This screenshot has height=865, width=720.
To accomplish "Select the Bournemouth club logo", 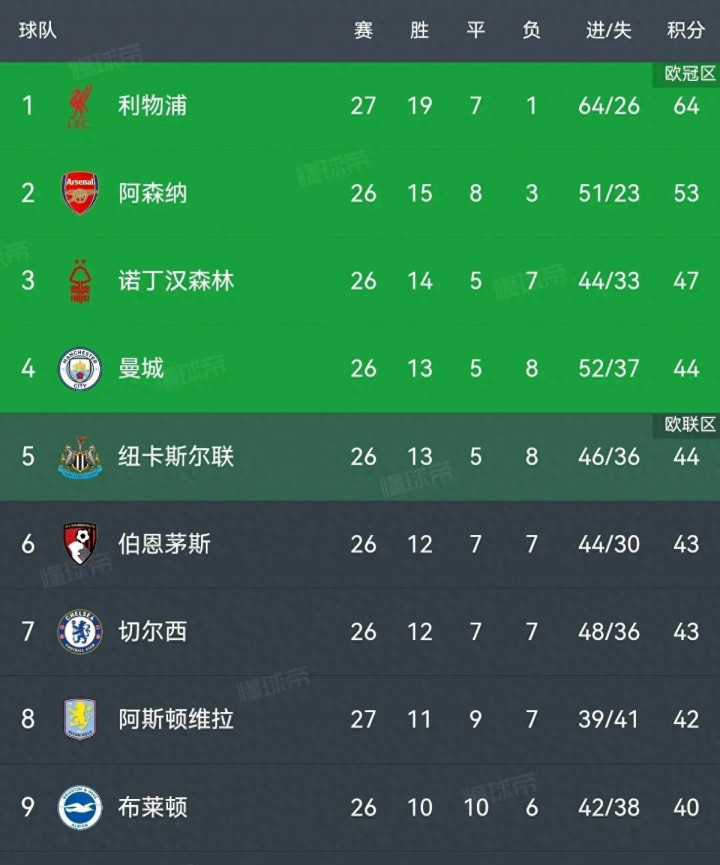I will [79, 544].
